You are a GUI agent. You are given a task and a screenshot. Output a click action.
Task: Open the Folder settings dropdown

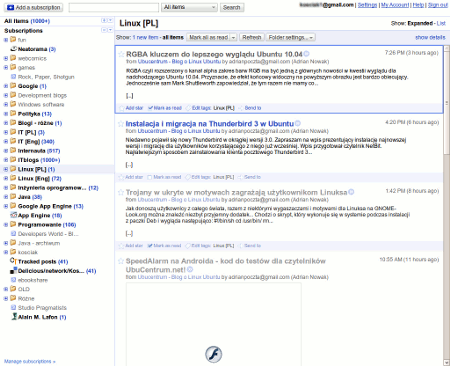click(x=291, y=37)
